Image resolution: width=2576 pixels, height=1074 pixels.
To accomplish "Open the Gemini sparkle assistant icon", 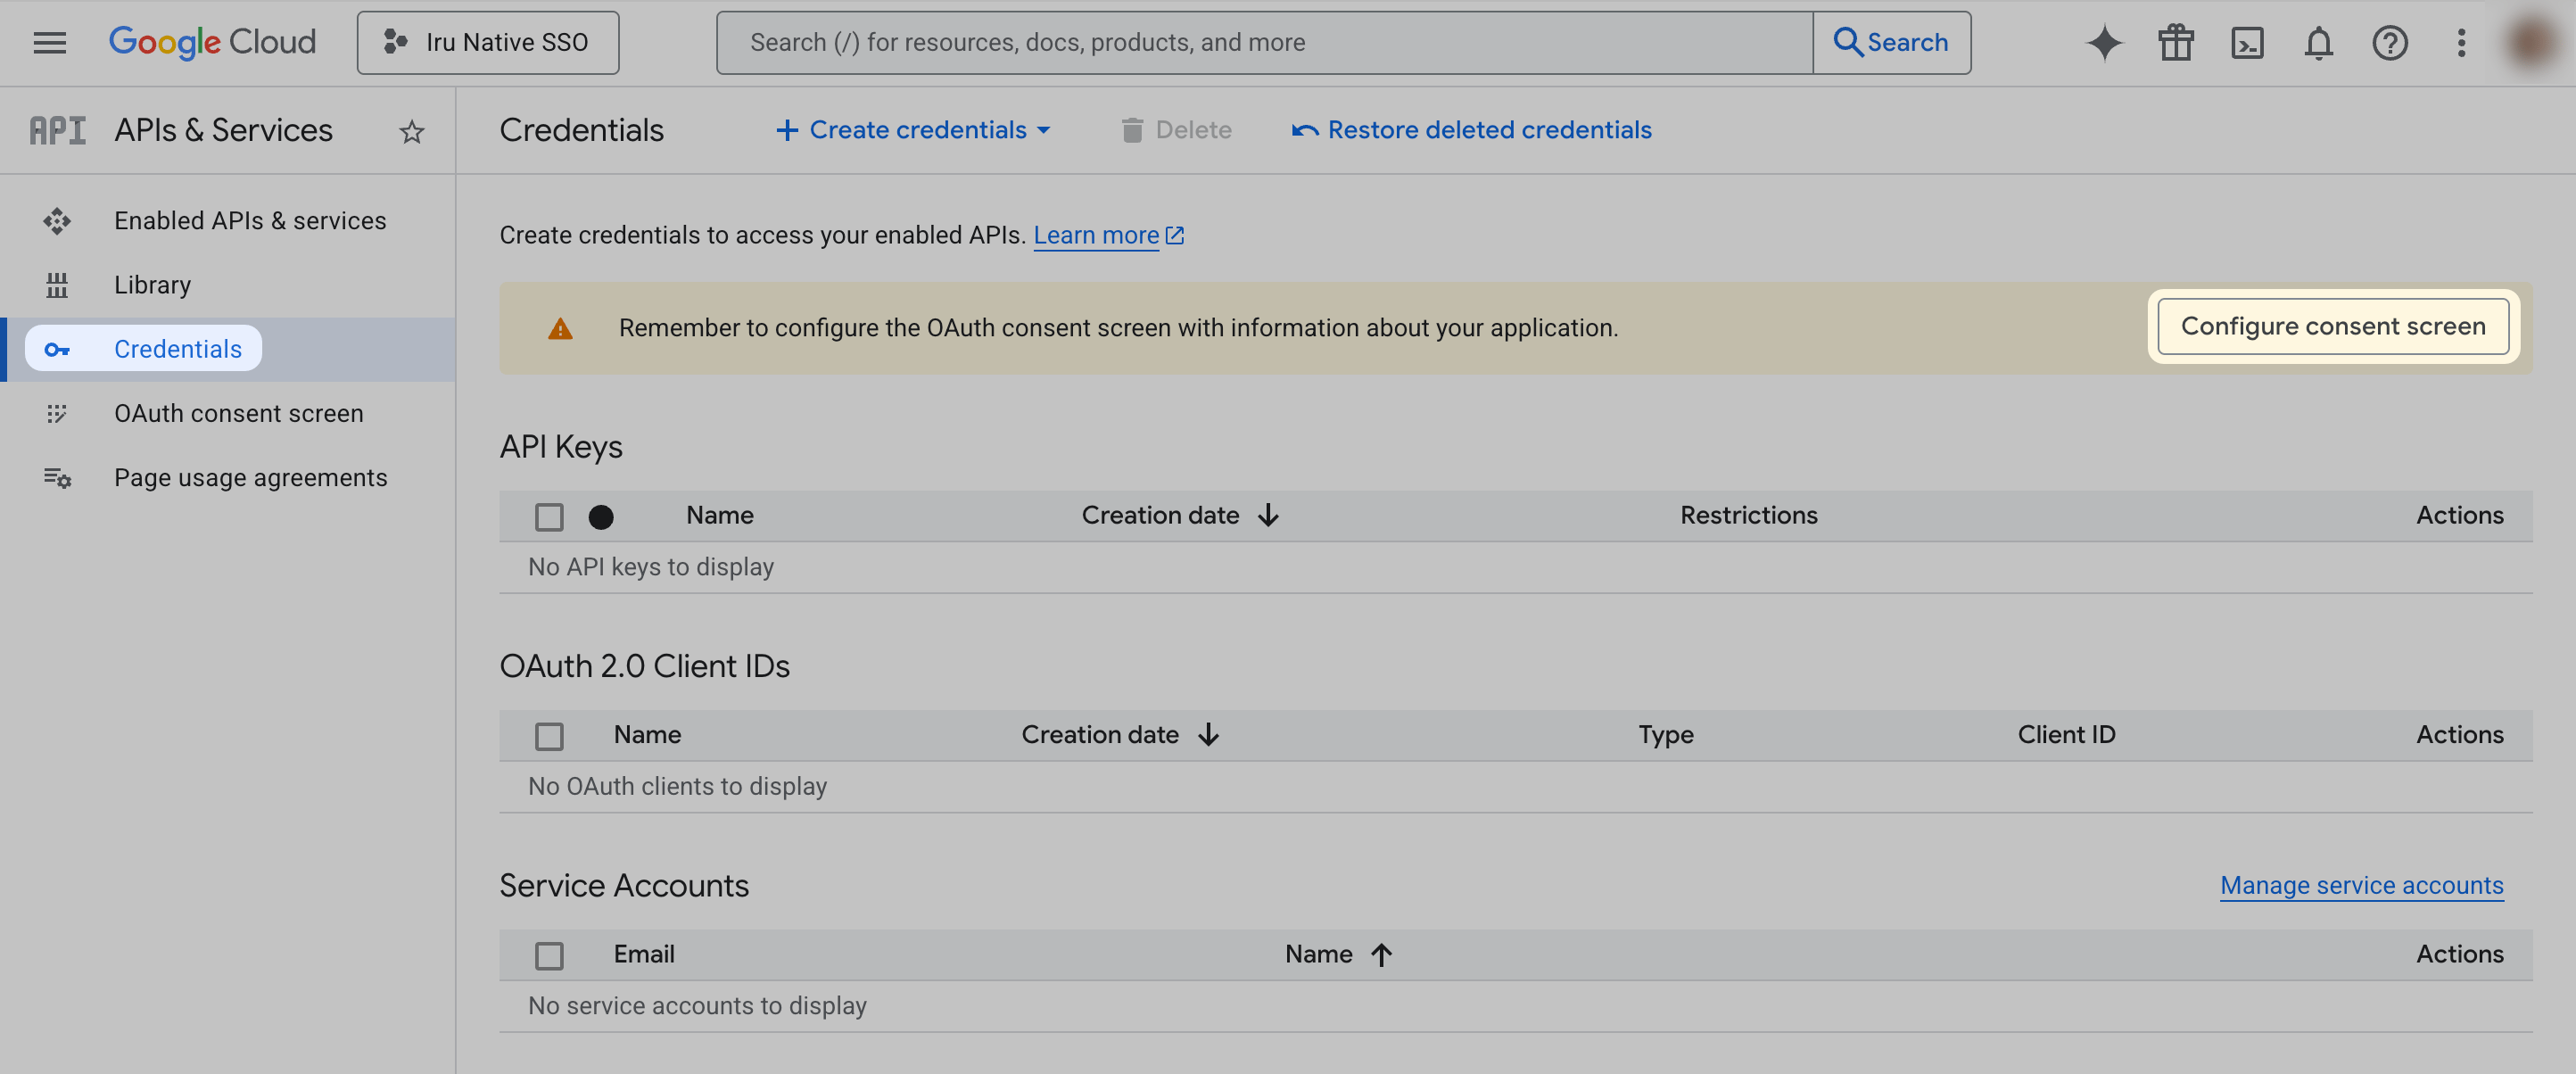I will tap(2104, 43).
